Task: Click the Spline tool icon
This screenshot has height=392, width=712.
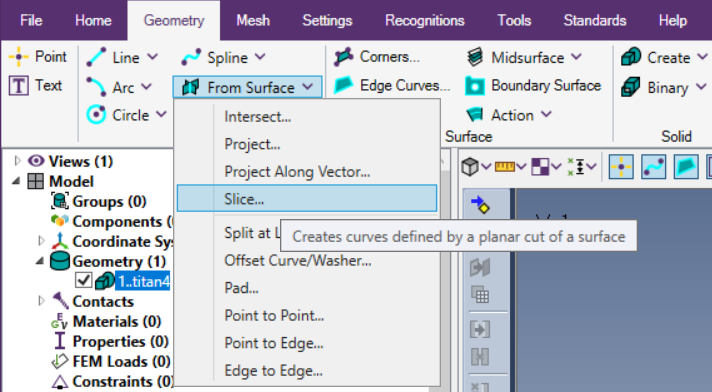Action: tap(191, 57)
